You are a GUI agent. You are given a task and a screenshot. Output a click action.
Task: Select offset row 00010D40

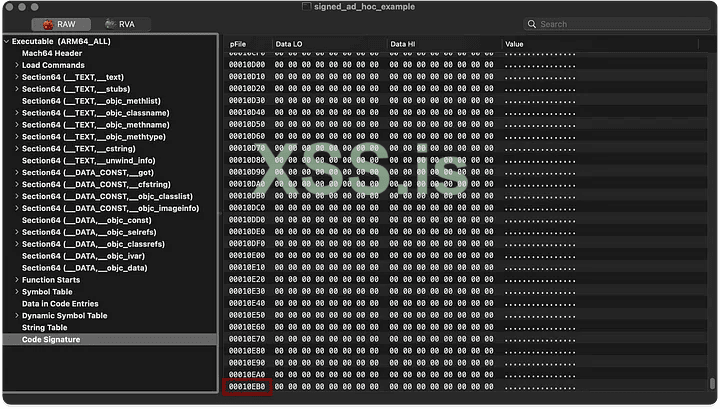[x=466, y=113]
